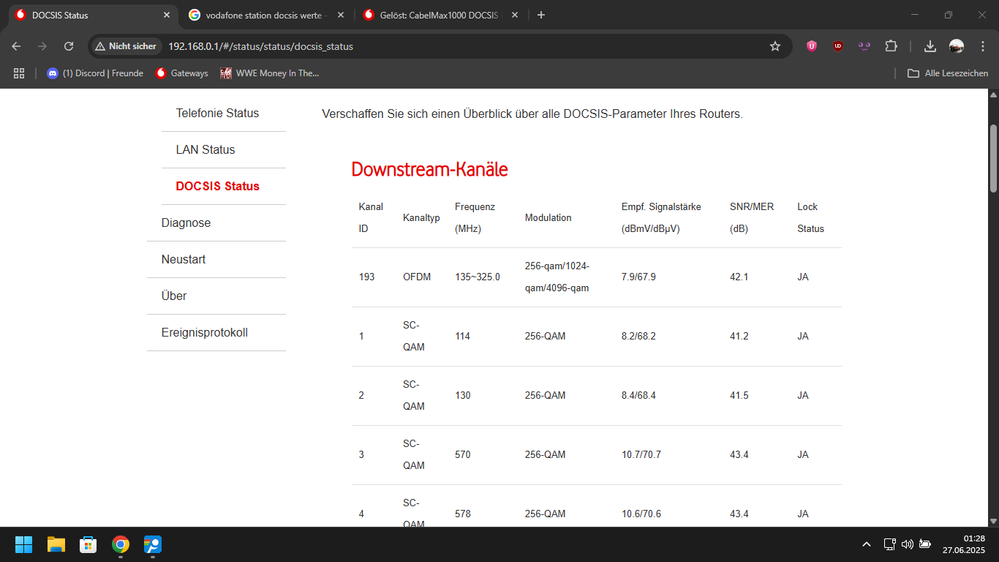
Task: Open the apps grid in the bookmarks bar
Action: tap(19, 73)
